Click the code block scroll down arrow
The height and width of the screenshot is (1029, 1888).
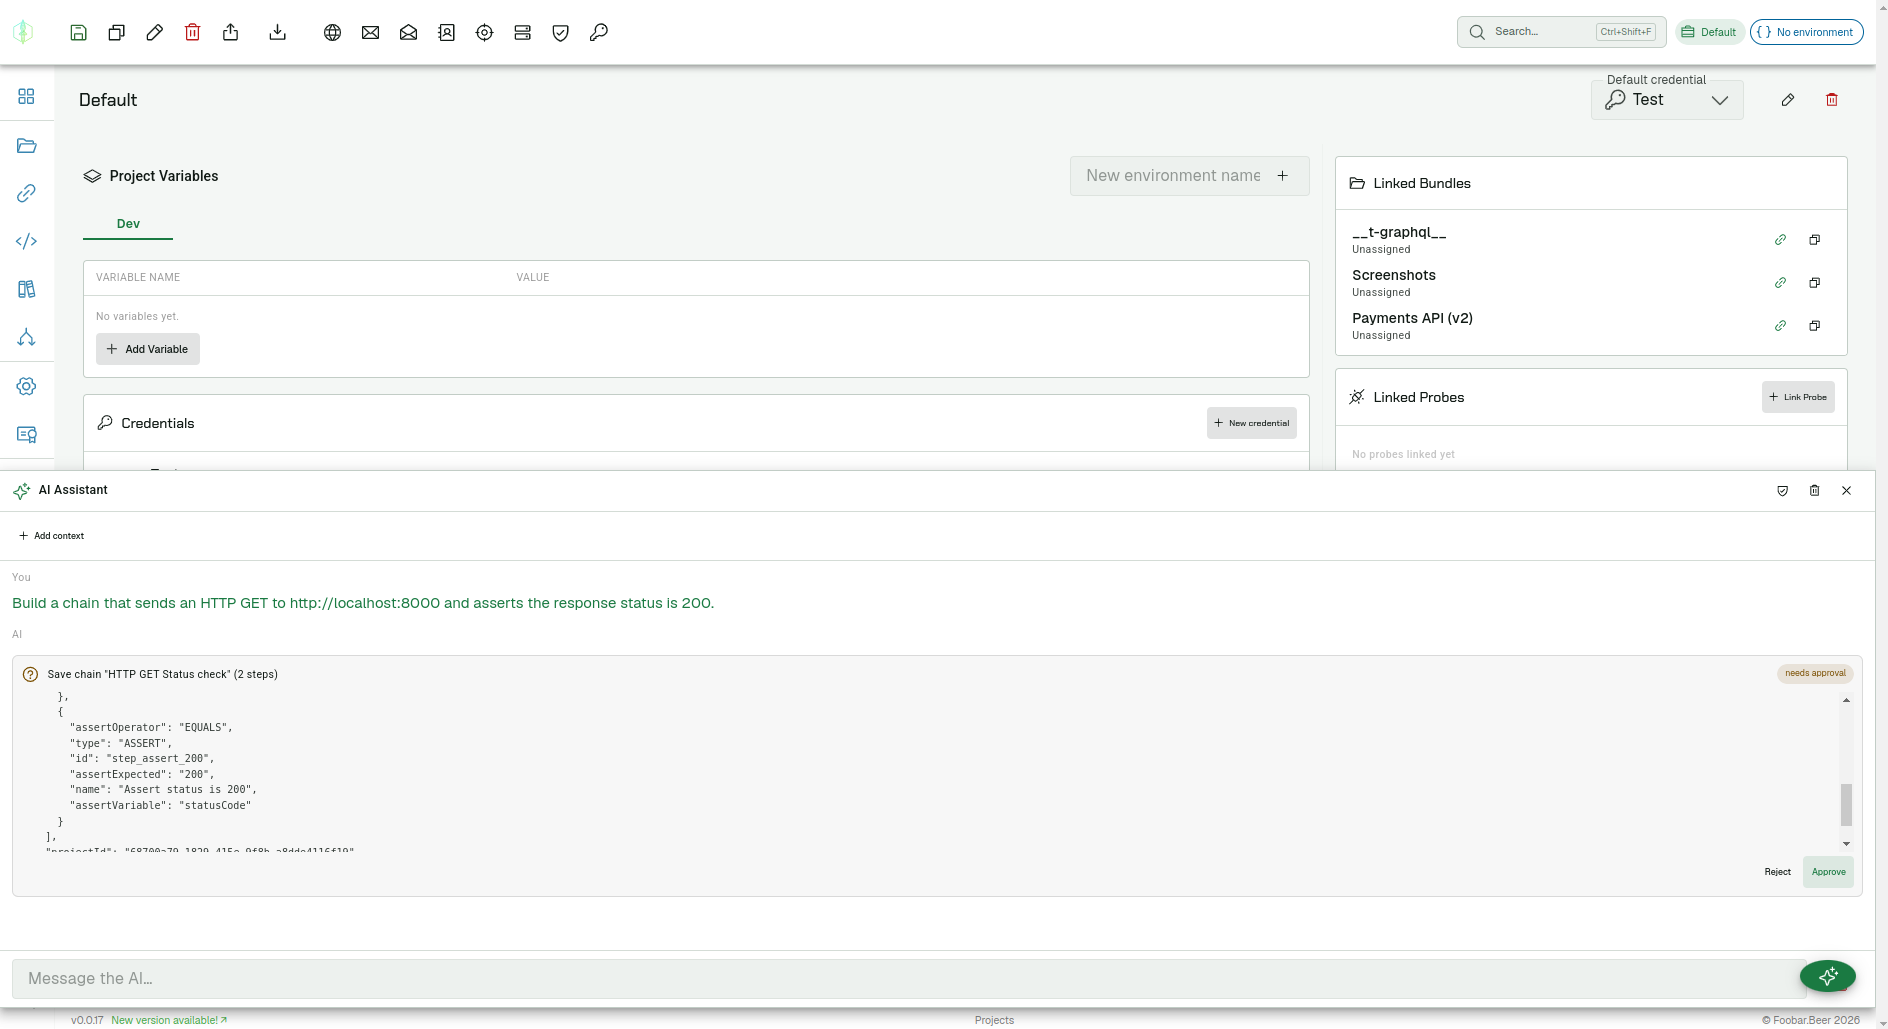click(1846, 844)
